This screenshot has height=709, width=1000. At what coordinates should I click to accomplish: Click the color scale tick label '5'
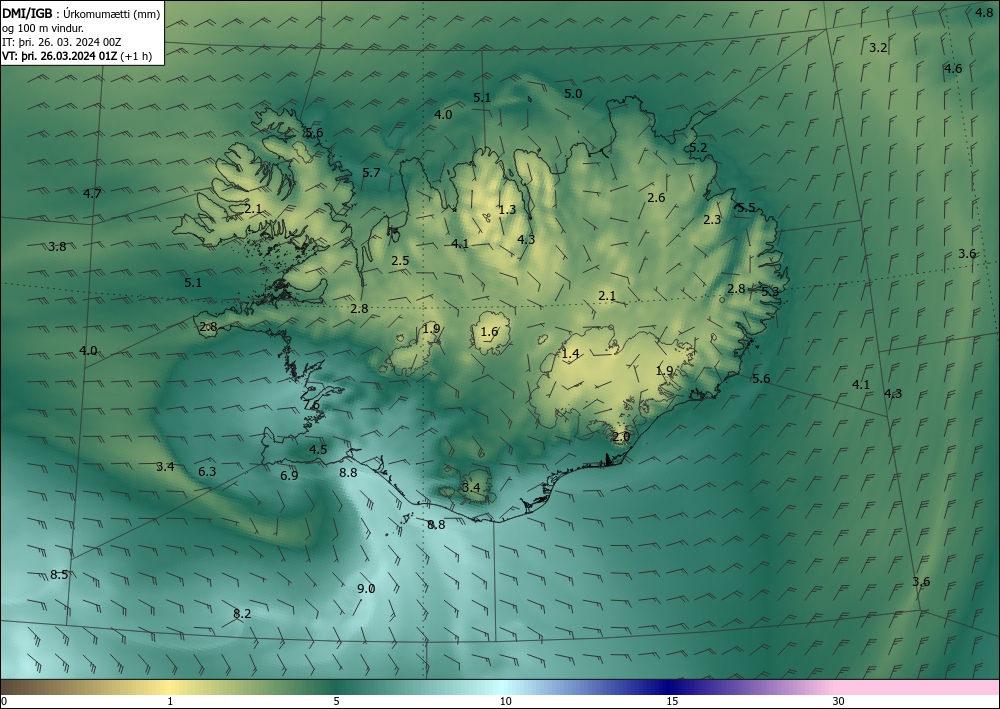coord(336,702)
